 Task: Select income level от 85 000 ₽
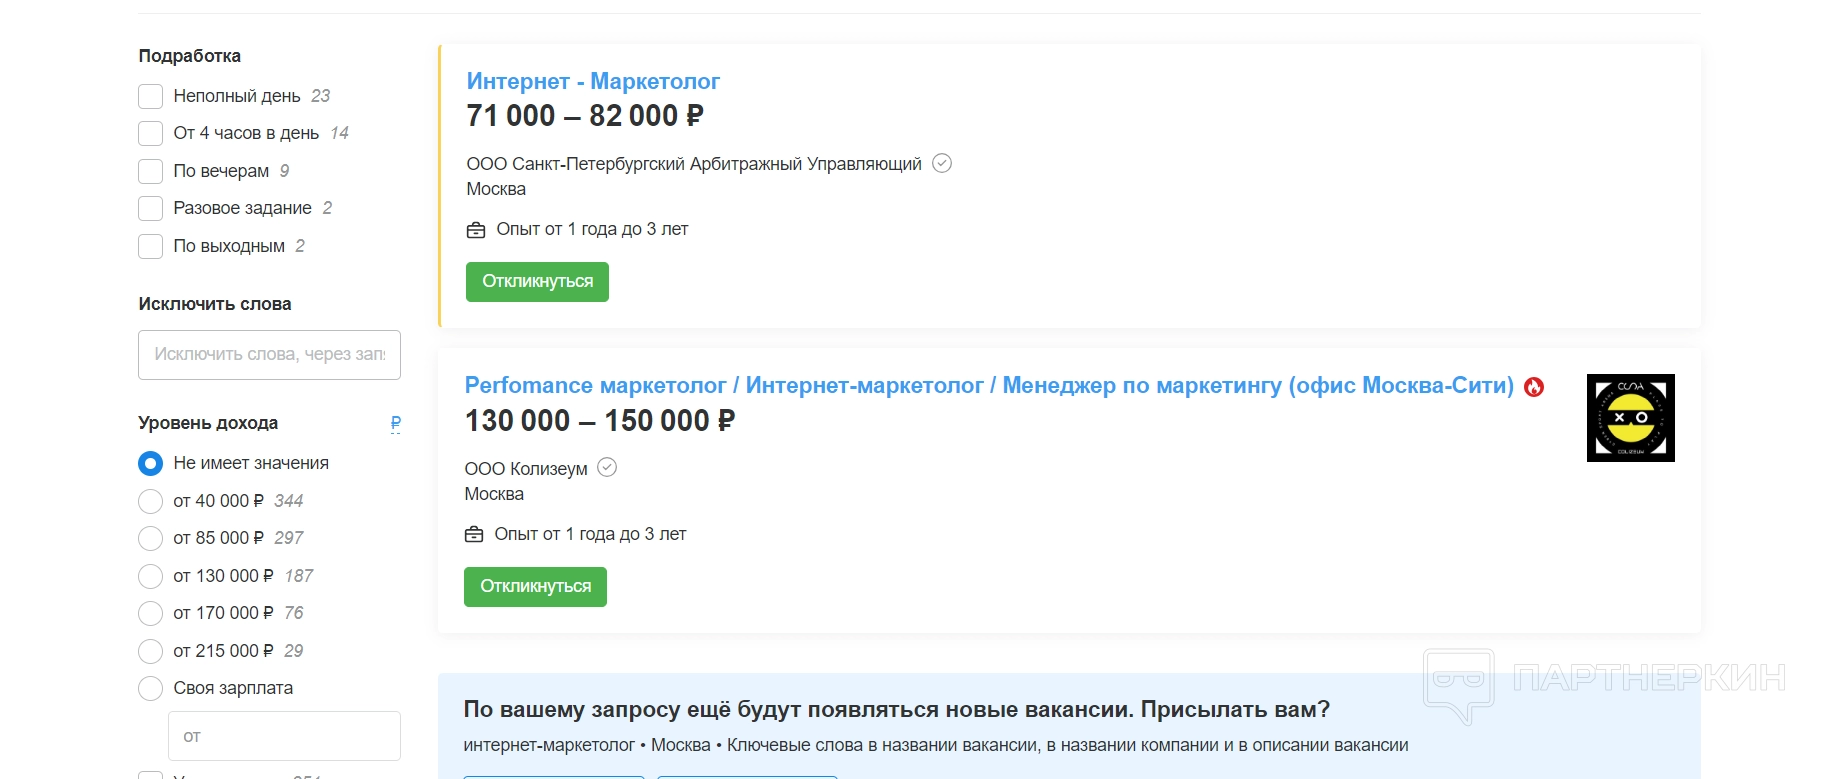pos(151,538)
